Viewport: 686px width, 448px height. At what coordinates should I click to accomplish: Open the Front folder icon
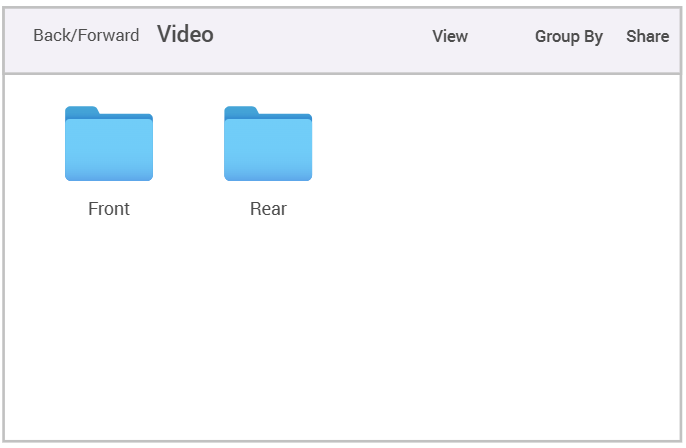click(x=109, y=147)
